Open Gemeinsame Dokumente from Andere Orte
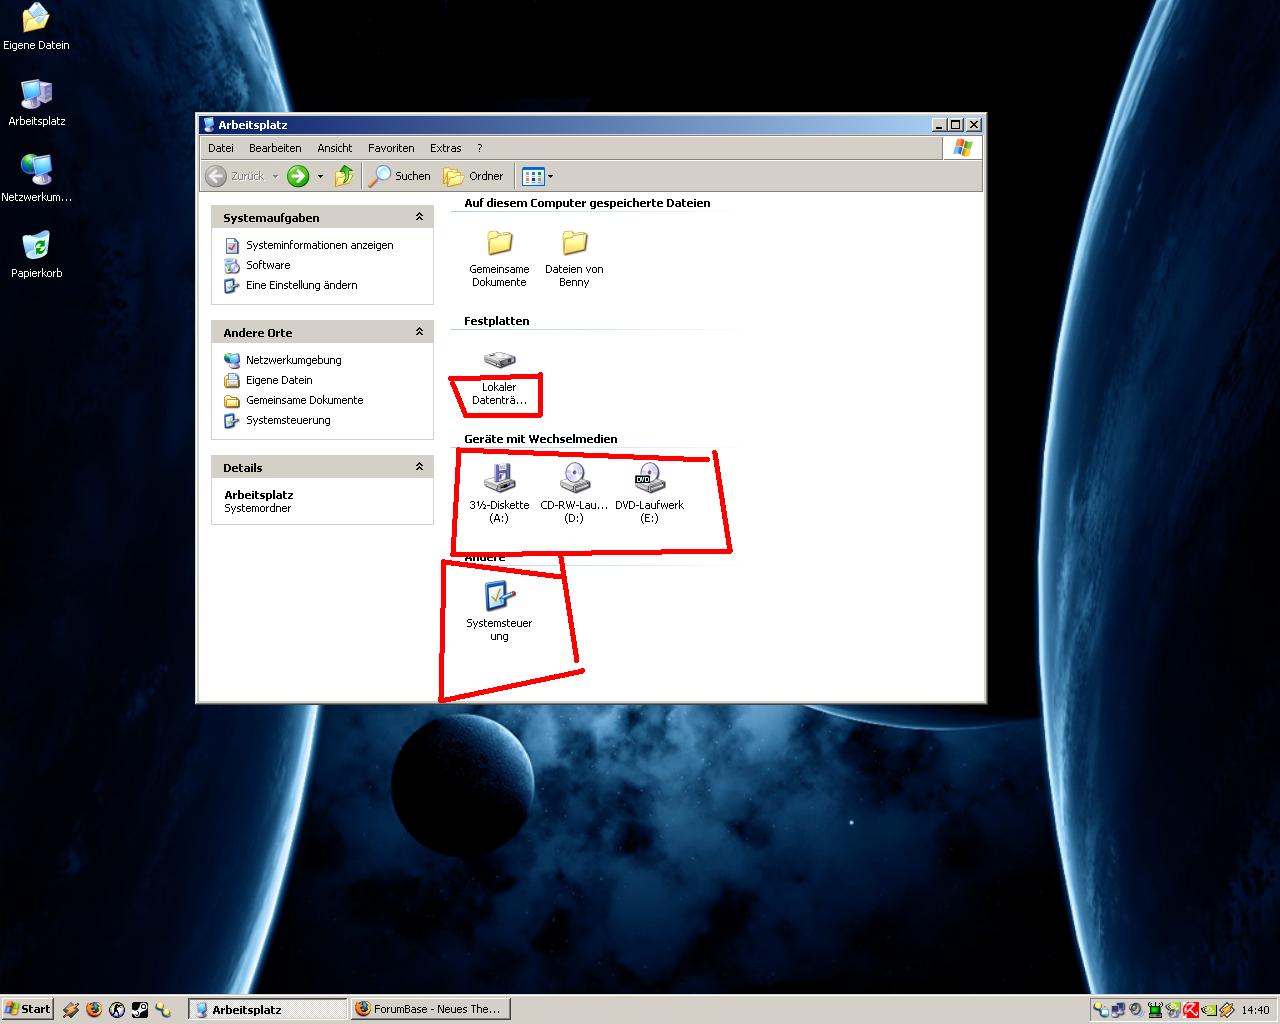Screen dimensions: 1280x1024 tap(304, 400)
